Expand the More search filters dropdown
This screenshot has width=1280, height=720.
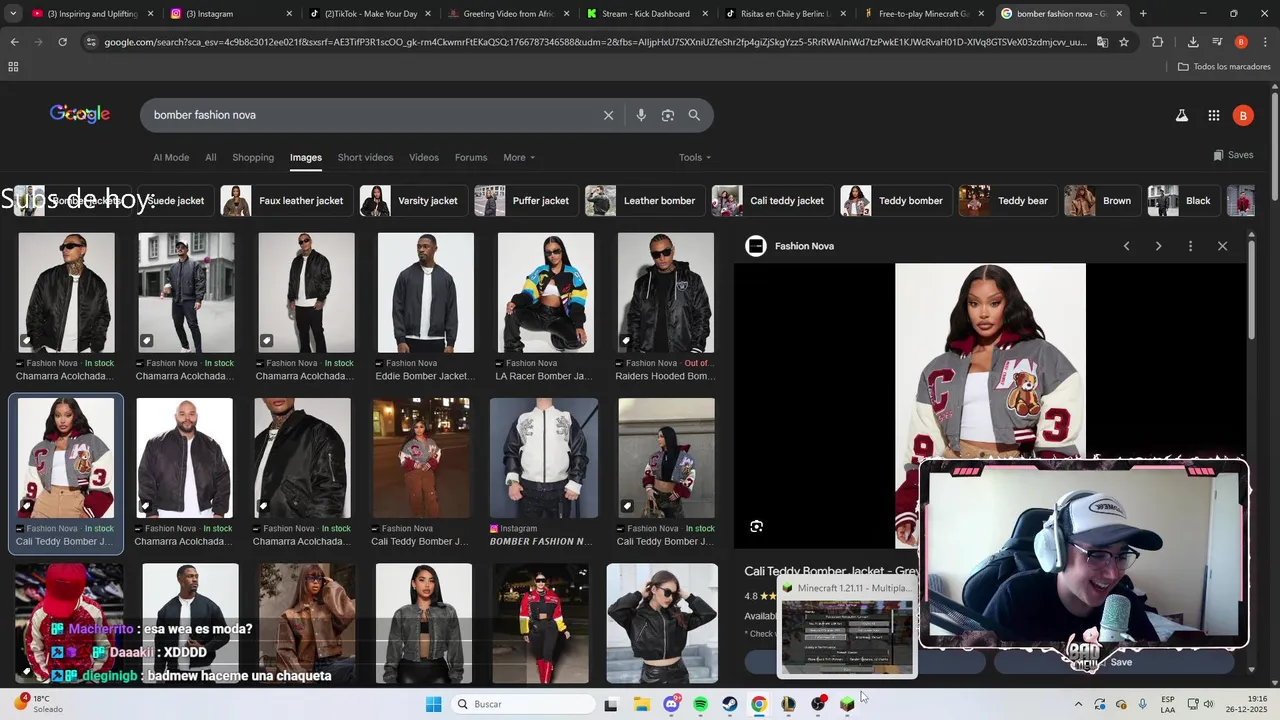pos(519,157)
